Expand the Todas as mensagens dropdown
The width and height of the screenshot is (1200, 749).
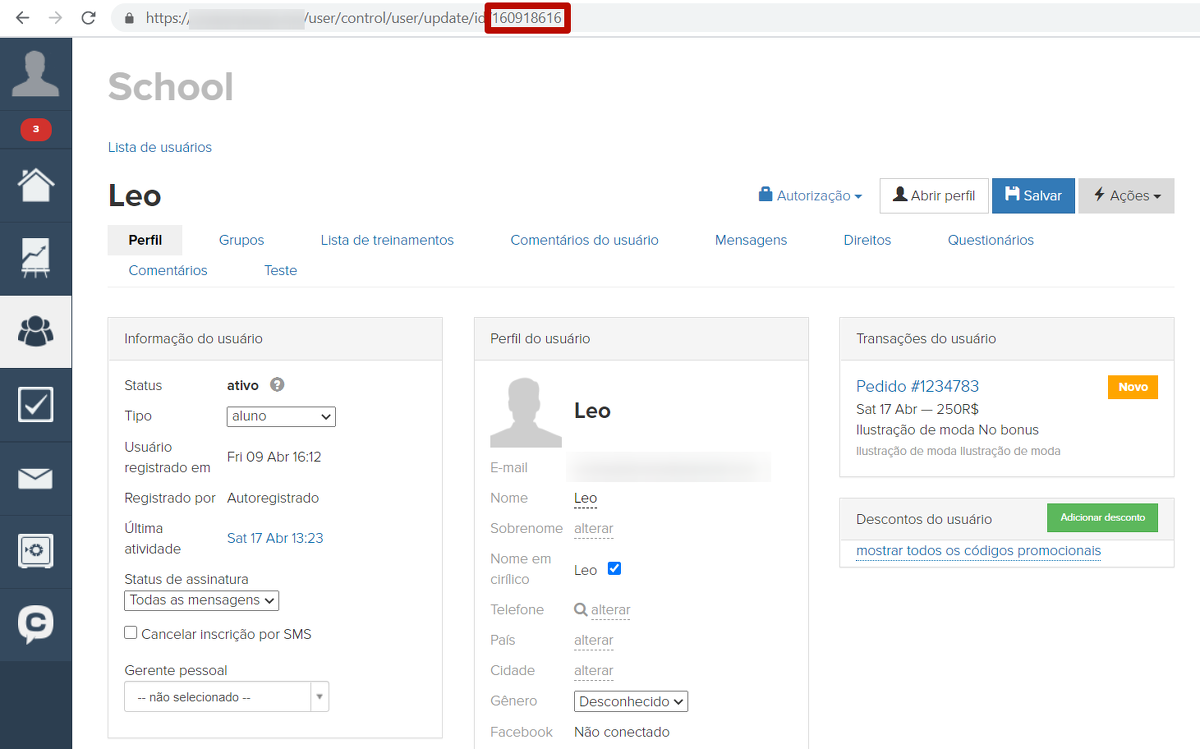[201, 600]
